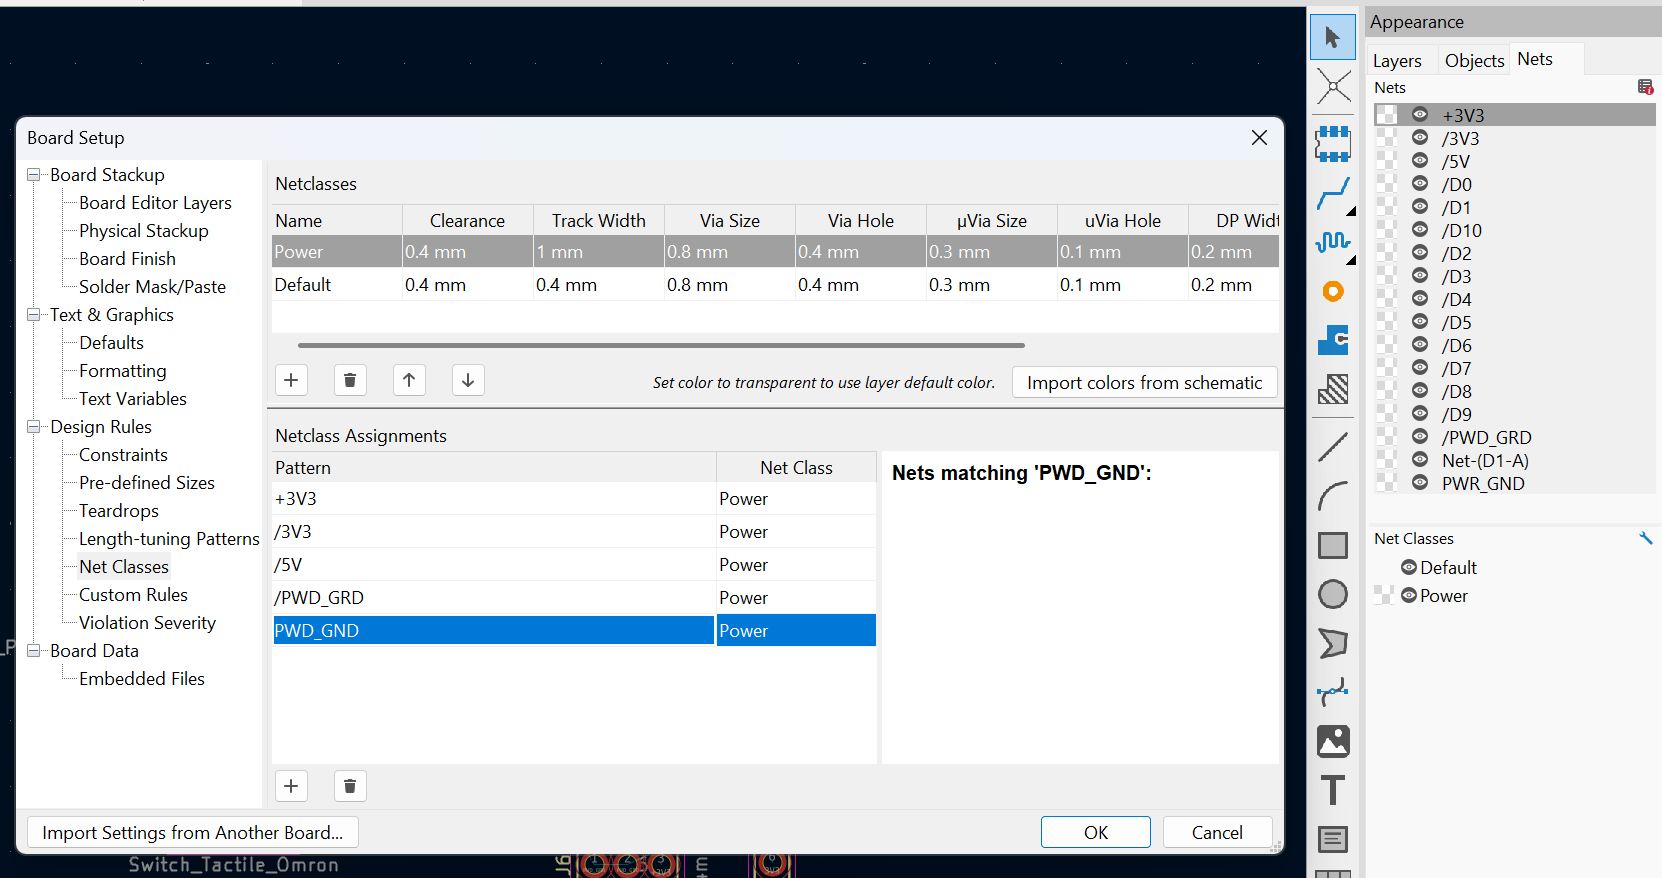This screenshot has width=1662, height=878.
Task: Click Import colors from schematic
Action: pyautogui.click(x=1144, y=382)
